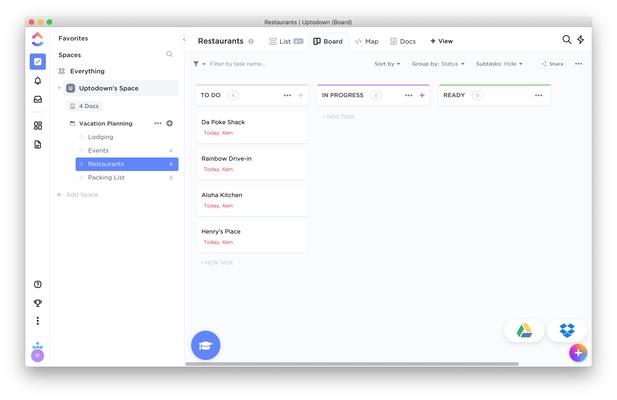Open the Inbox tray icon
The height and width of the screenshot is (400, 617).
pos(38,100)
